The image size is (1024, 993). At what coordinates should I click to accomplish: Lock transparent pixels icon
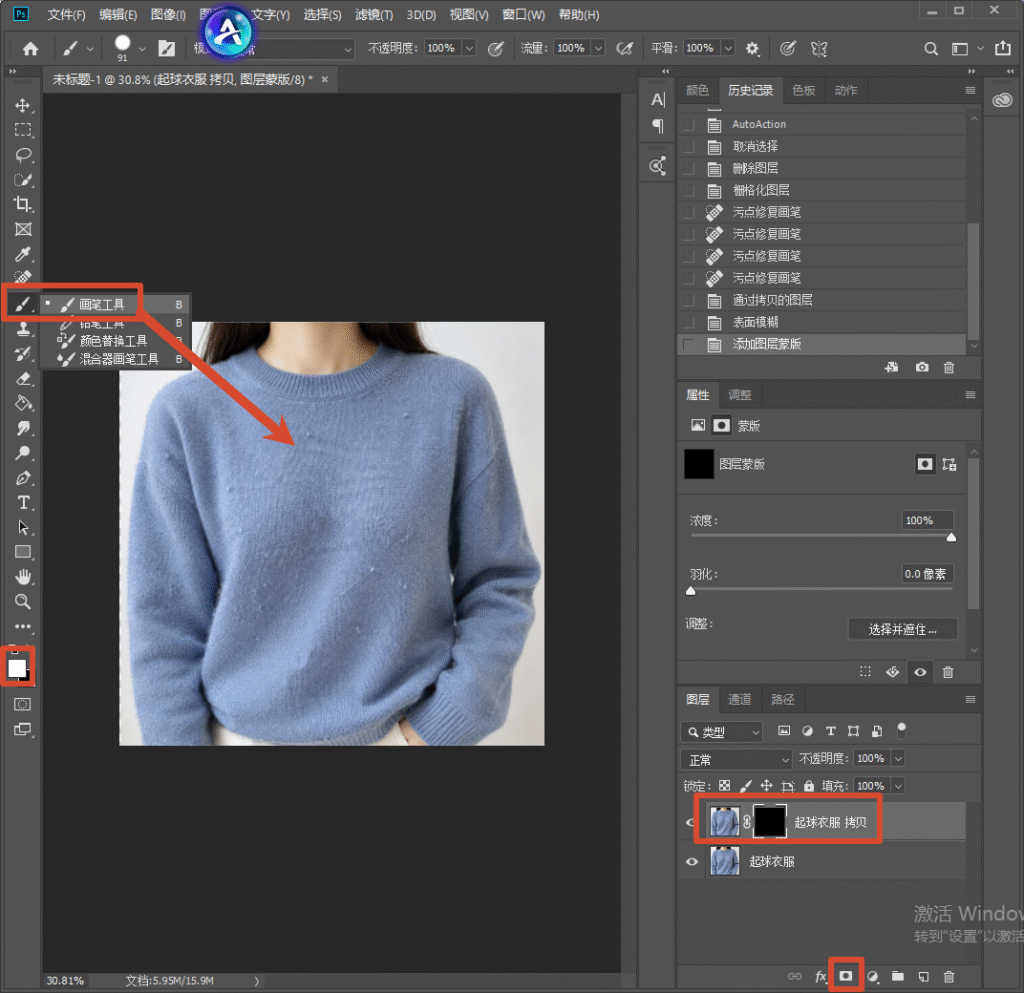(724, 786)
